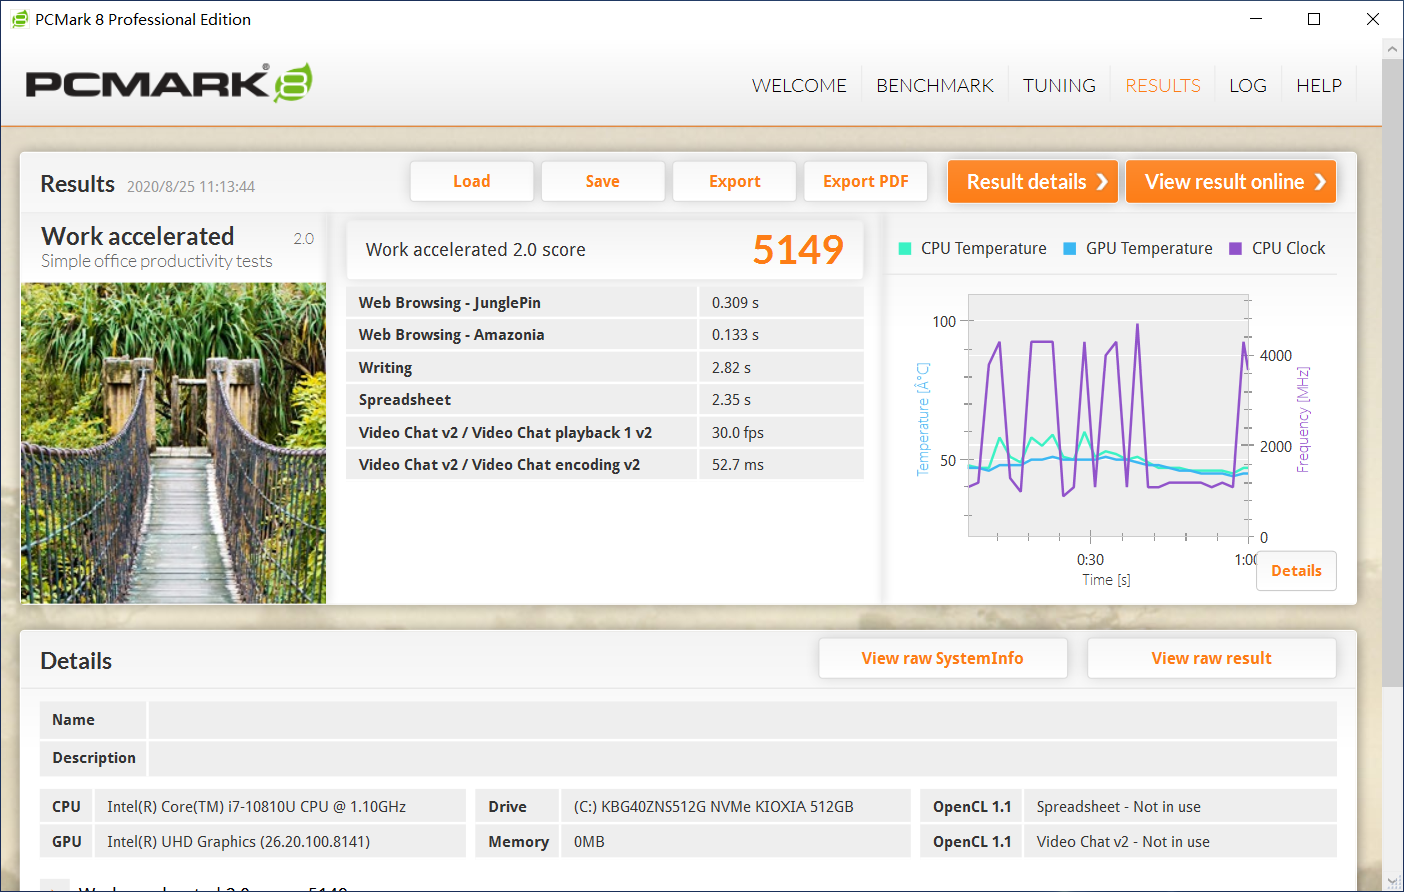Click the Name field
The height and width of the screenshot is (892, 1404).
[x=743, y=720]
